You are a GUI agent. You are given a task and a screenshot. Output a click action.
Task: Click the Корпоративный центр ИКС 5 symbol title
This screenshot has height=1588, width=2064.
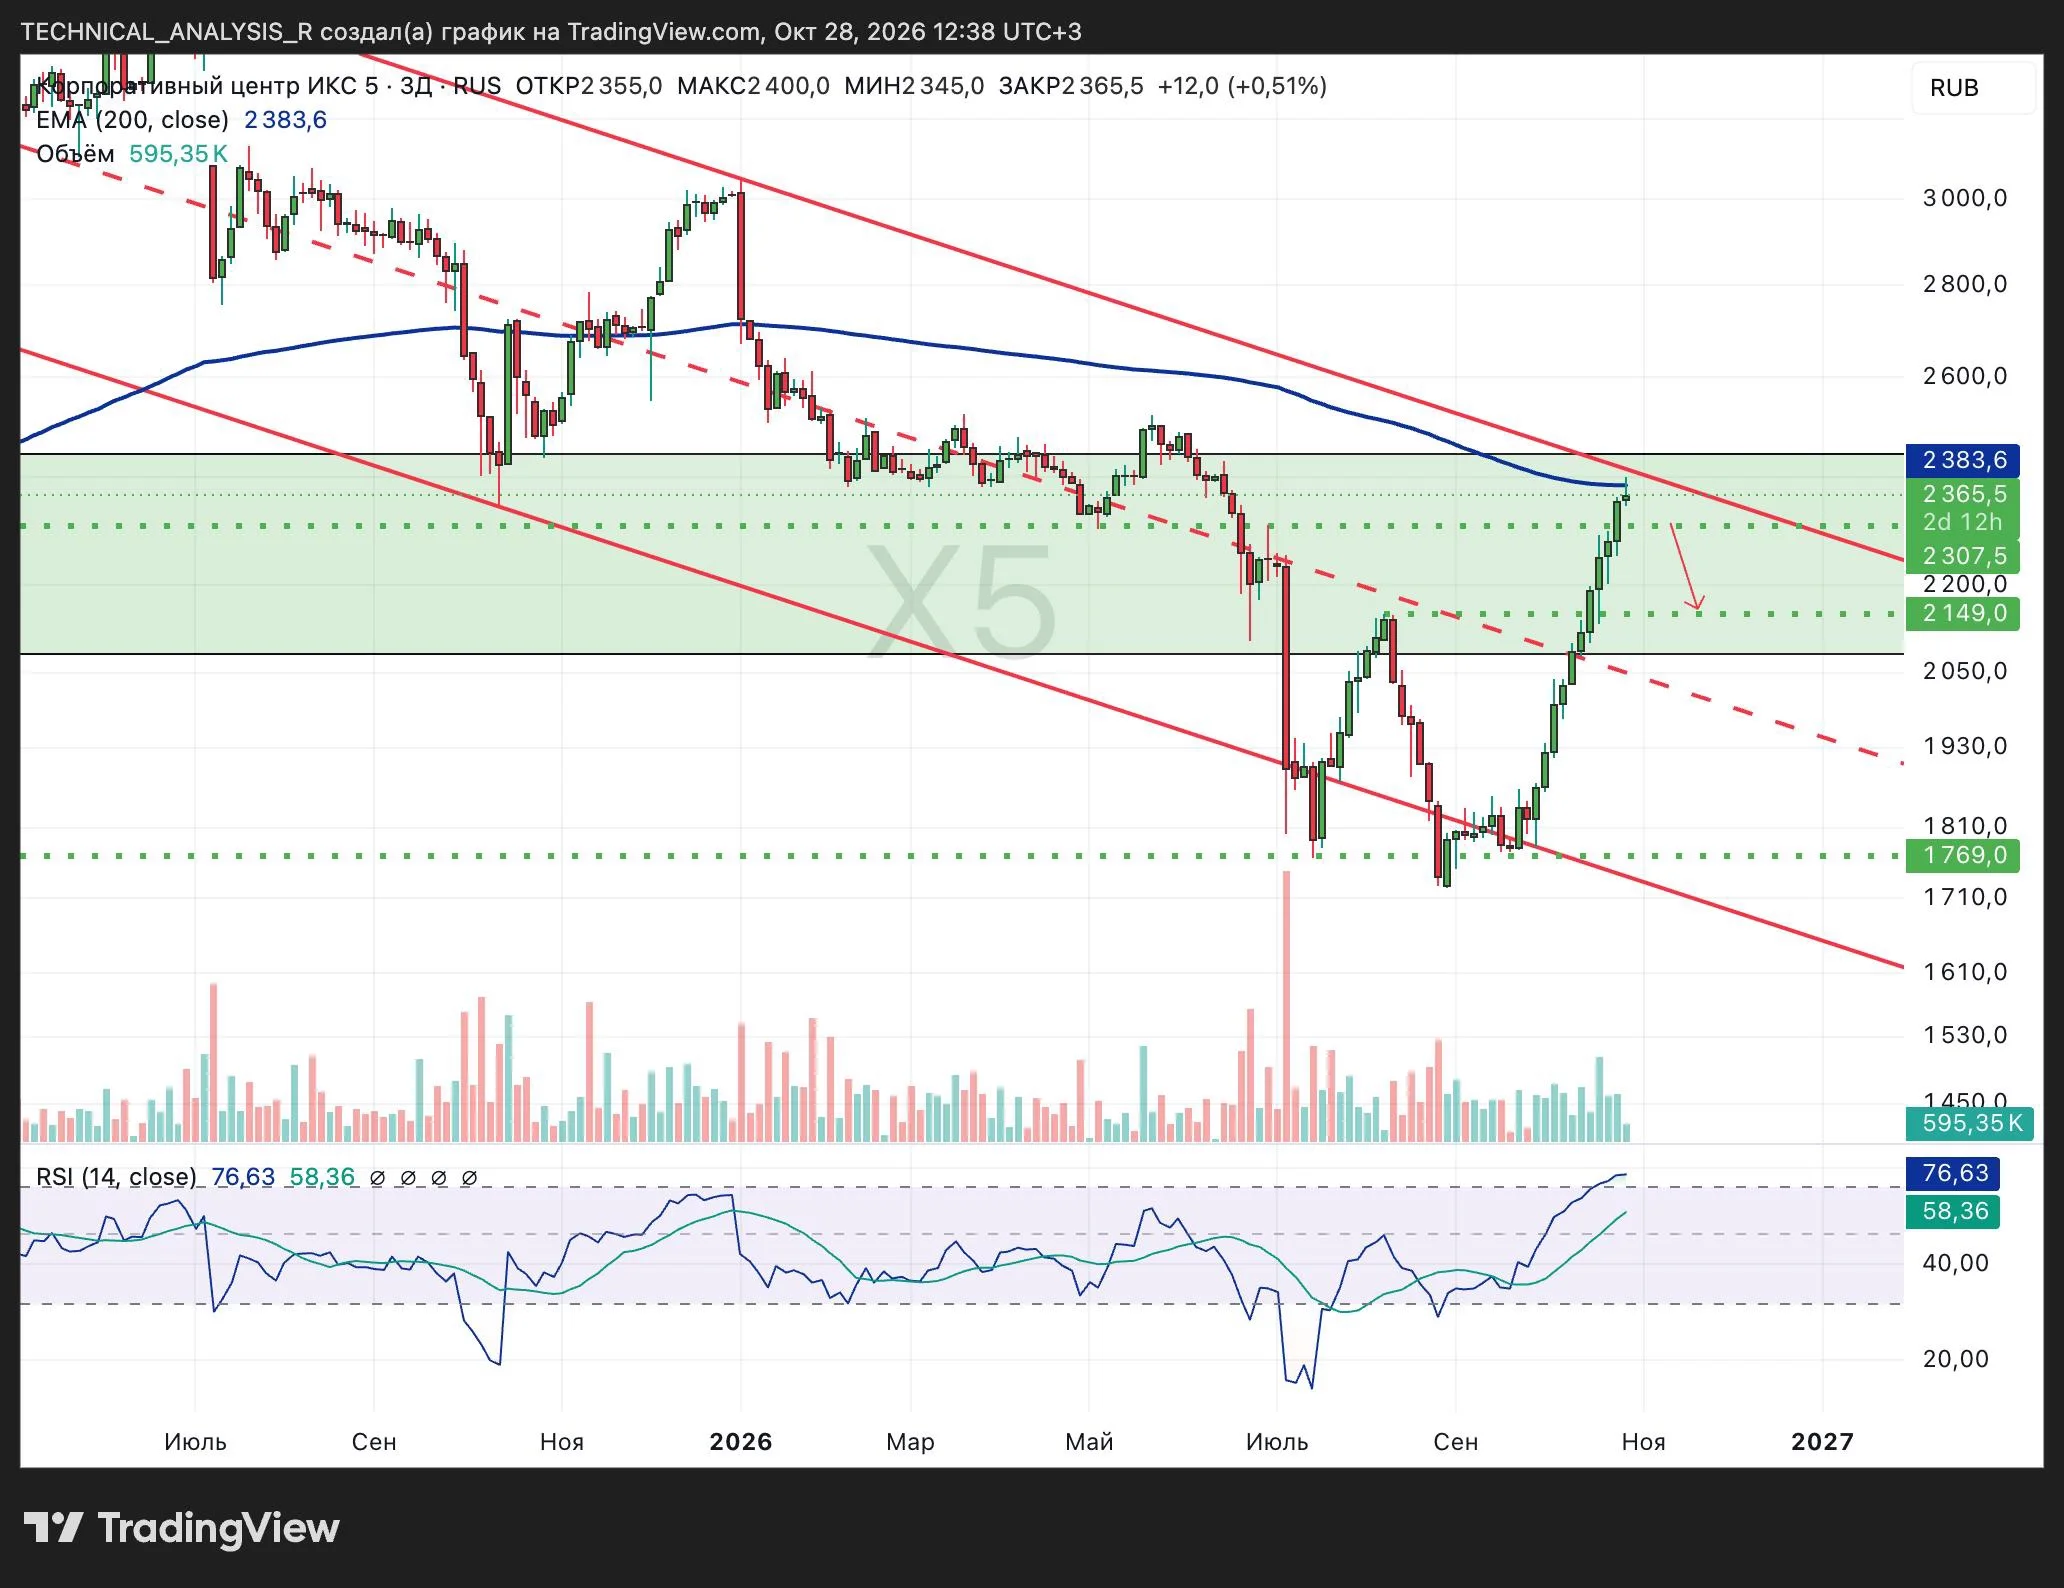(209, 86)
